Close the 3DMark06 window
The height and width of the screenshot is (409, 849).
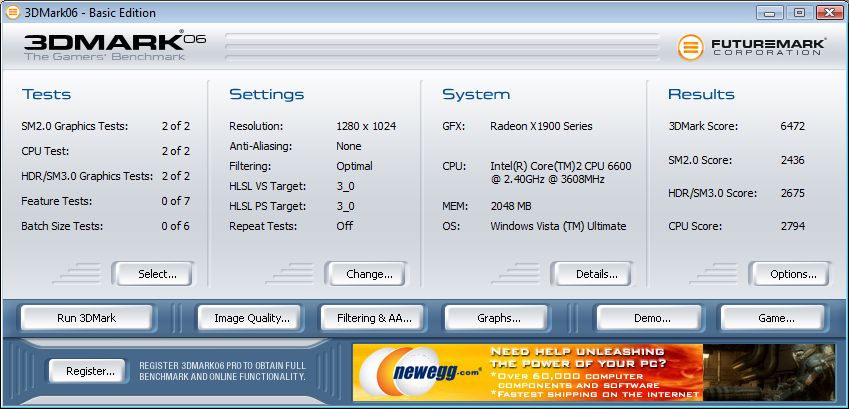[830, 12]
